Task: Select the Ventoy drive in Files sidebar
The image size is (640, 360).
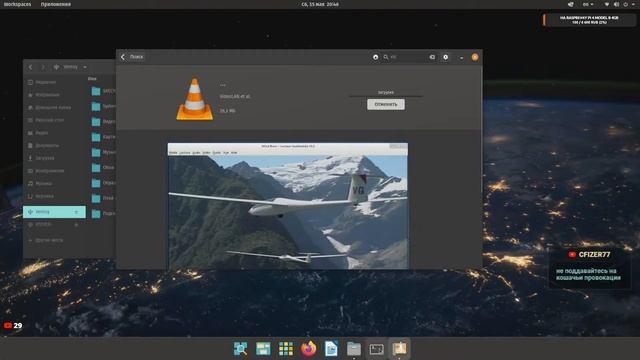Action: point(54,212)
